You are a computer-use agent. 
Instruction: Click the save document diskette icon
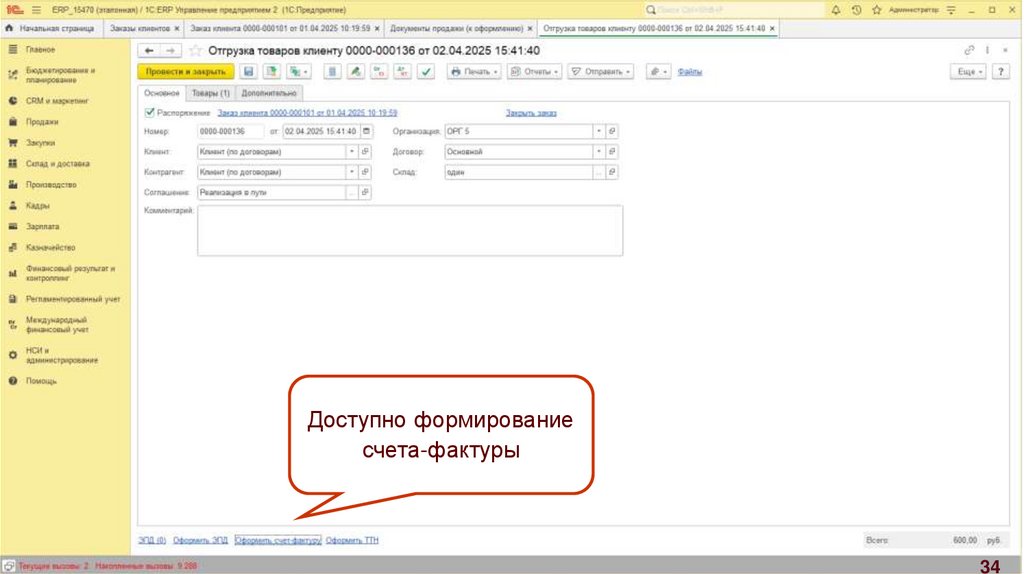point(247,72)
